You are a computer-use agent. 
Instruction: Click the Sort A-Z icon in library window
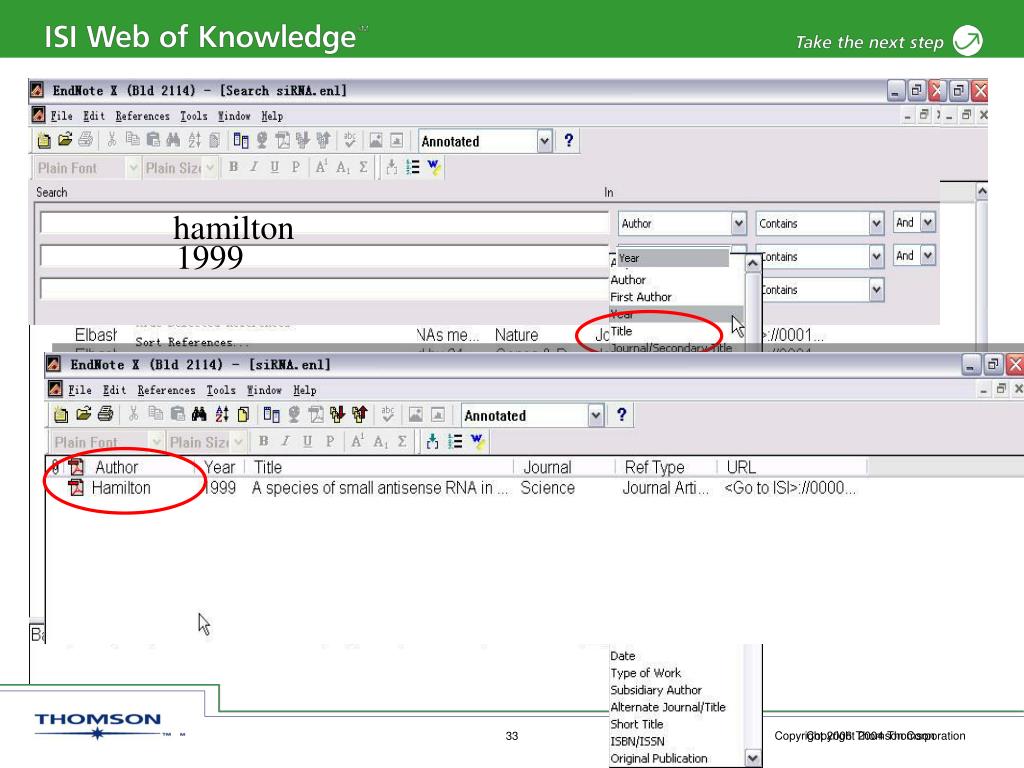[222, 415]
